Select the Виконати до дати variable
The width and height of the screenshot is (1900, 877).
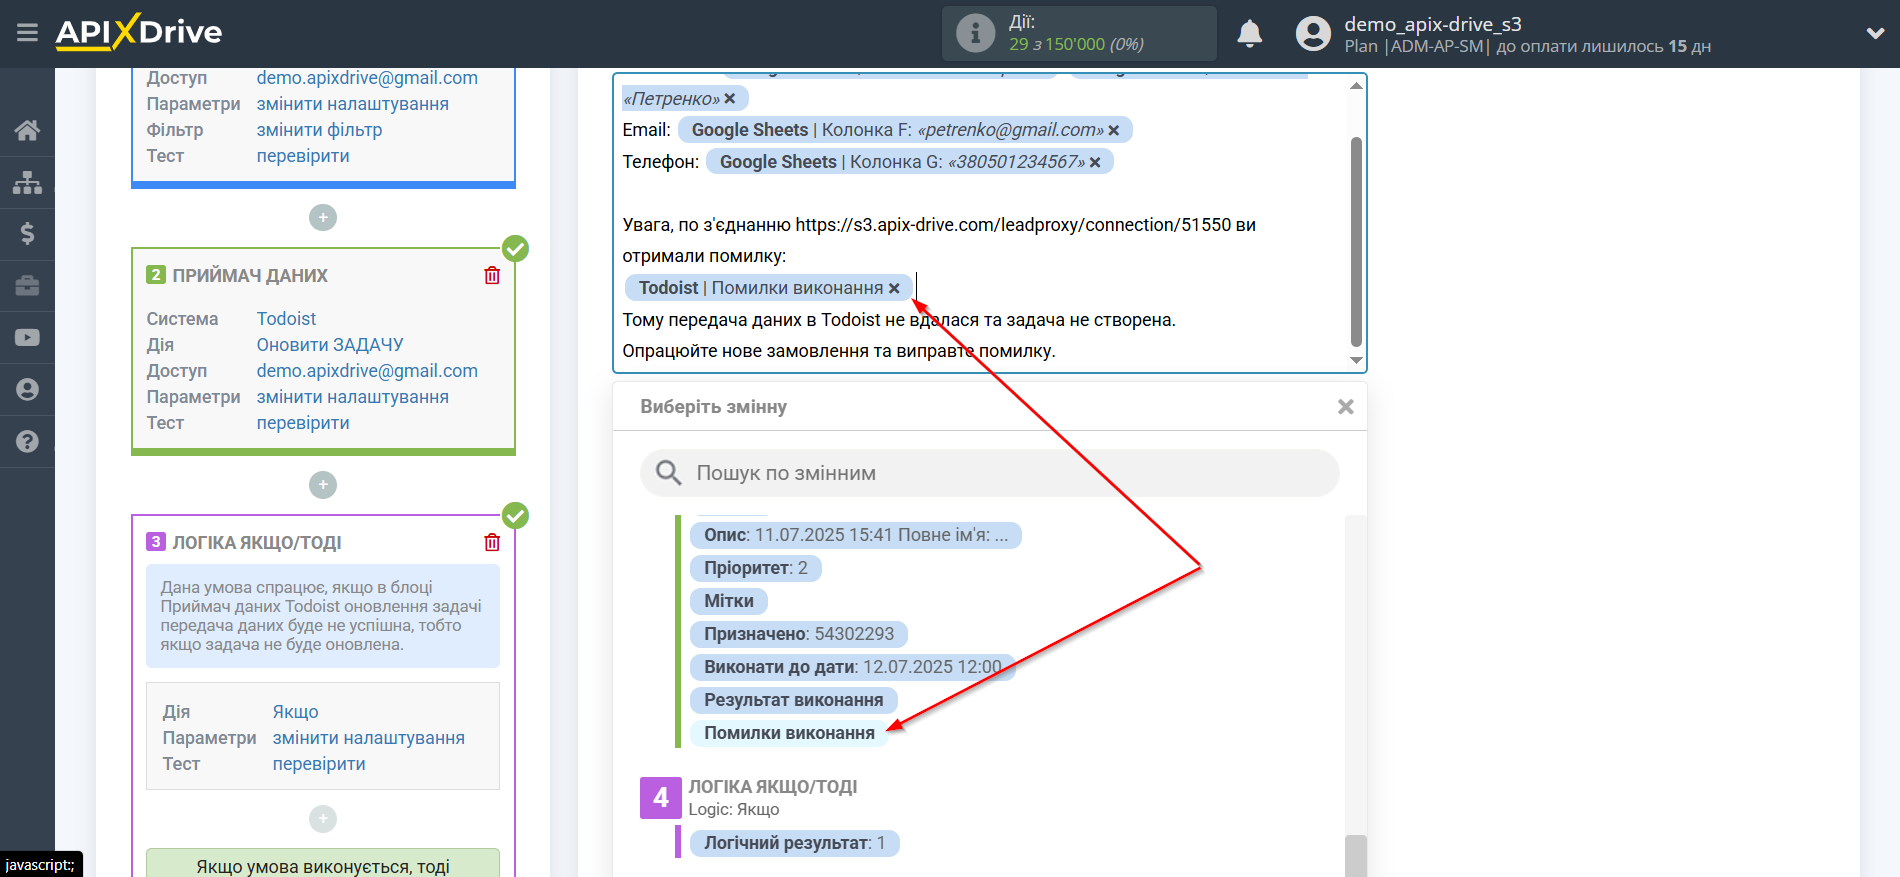[853, 667]
